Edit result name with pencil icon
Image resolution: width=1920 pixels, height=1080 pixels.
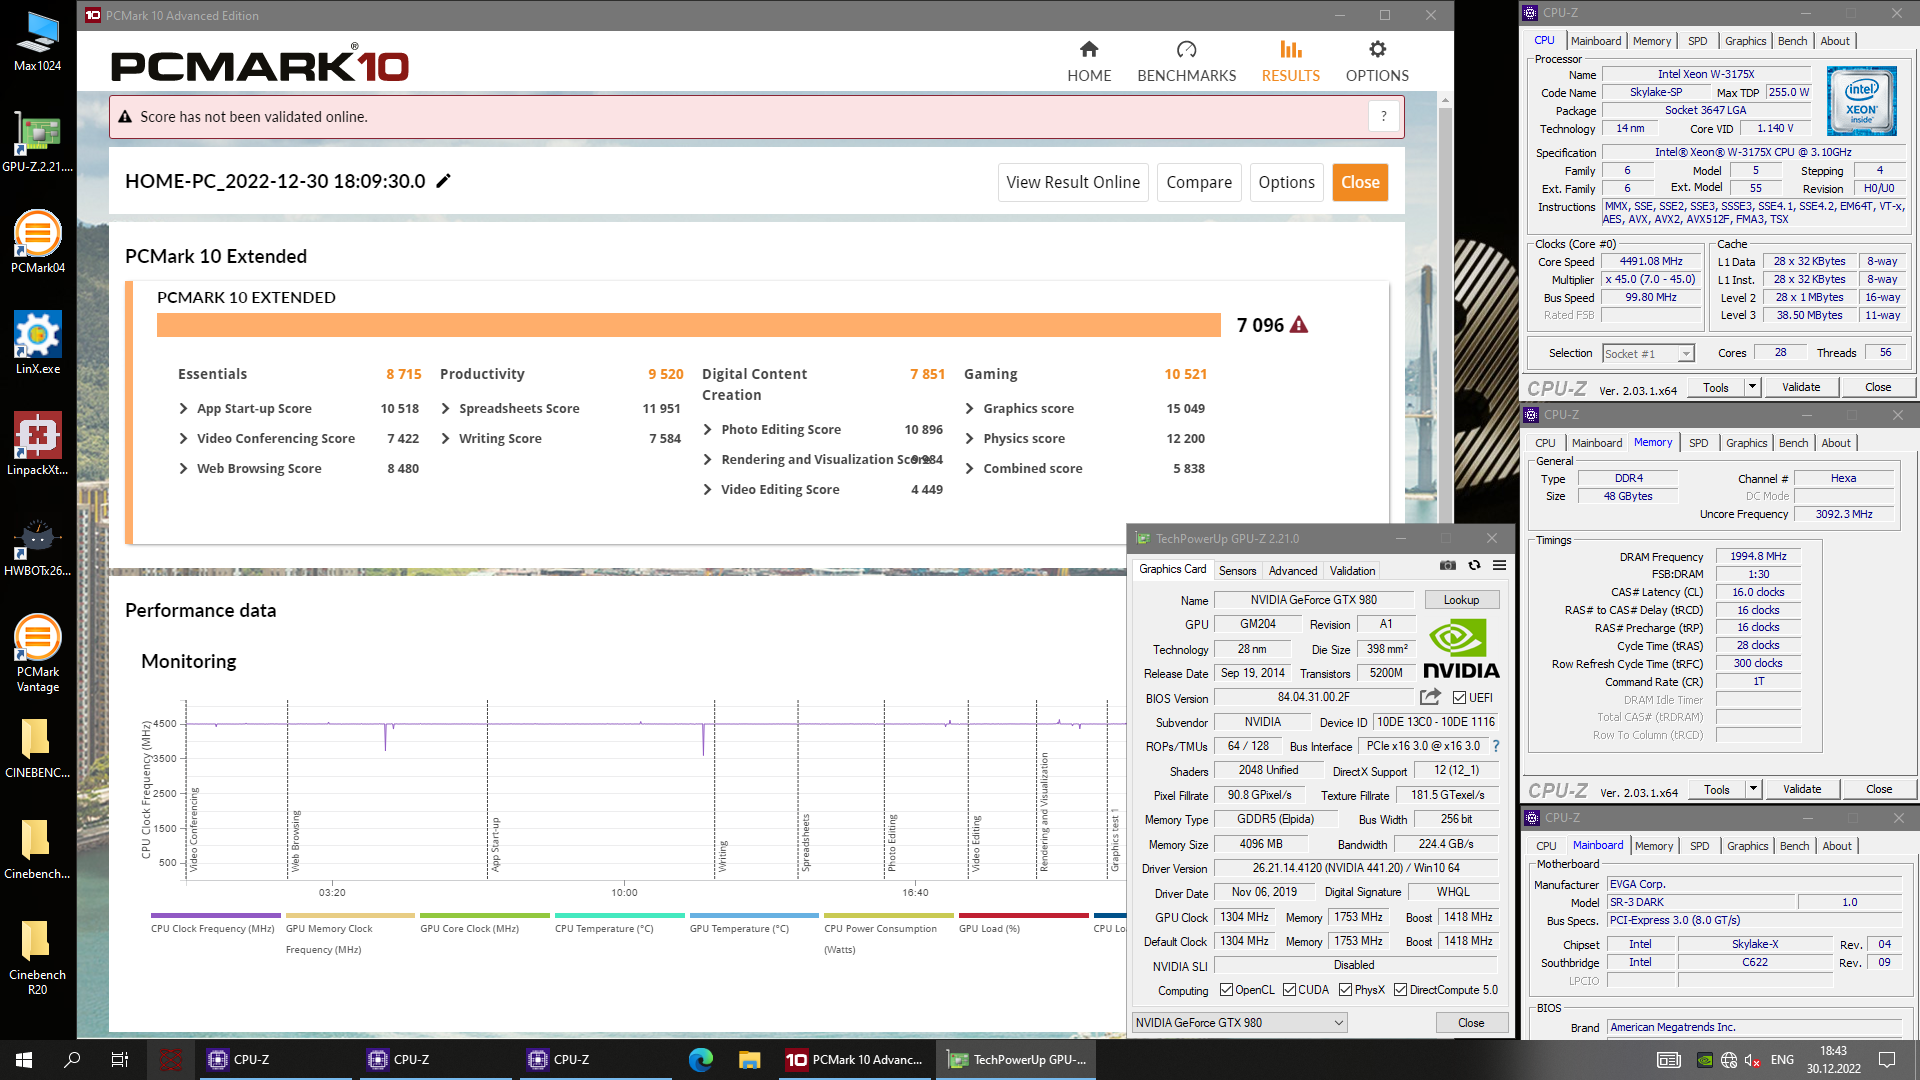point(444,181)
